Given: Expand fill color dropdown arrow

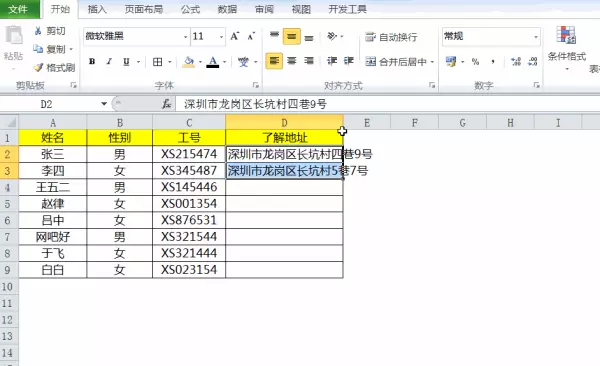Looking at the screenshot, I should coord(200,62).
